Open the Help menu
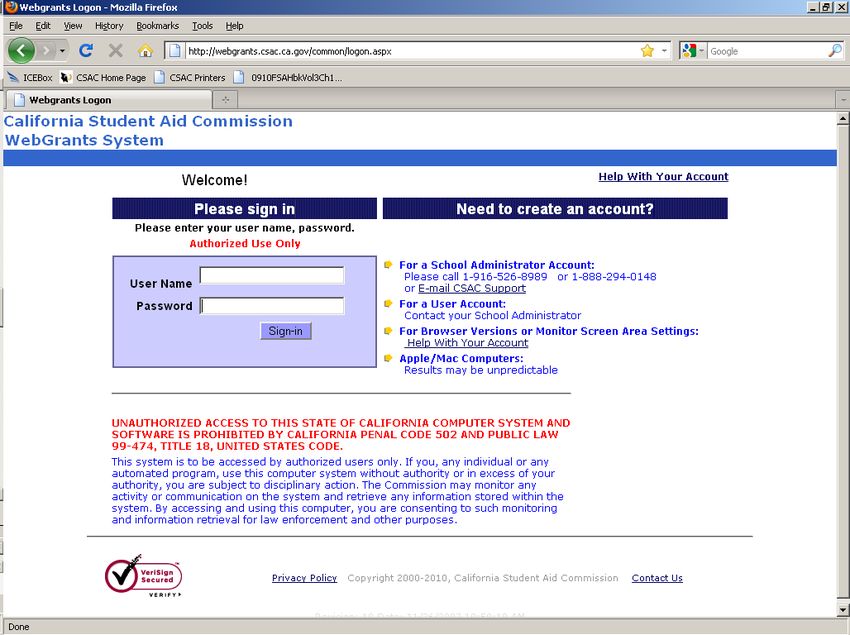850x635 pixels. point(234,25)
